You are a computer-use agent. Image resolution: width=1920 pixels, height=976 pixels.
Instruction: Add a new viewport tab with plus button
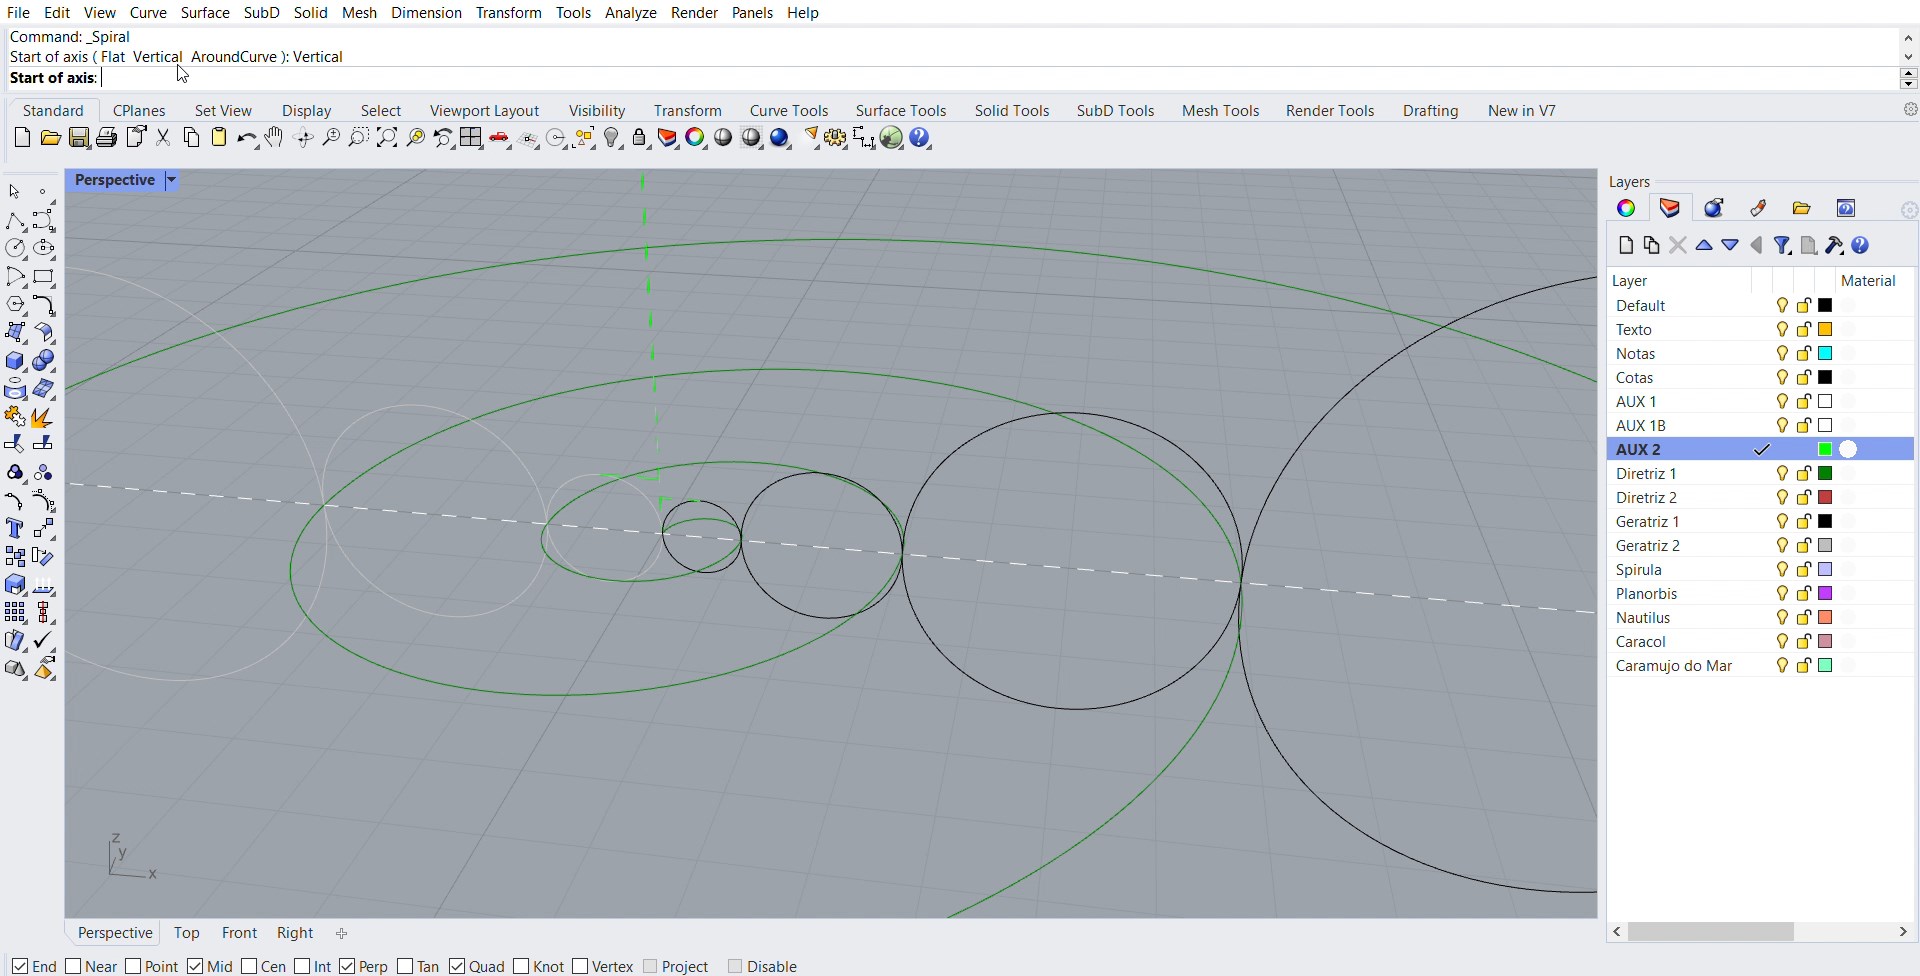(x=342, y=934)
